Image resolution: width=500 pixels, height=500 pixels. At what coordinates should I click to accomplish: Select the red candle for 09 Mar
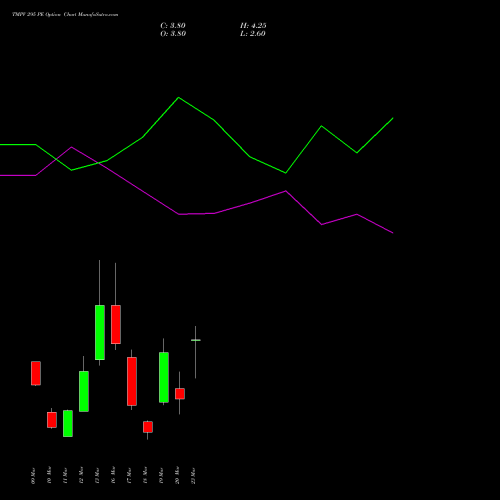[x=36, y=373]
